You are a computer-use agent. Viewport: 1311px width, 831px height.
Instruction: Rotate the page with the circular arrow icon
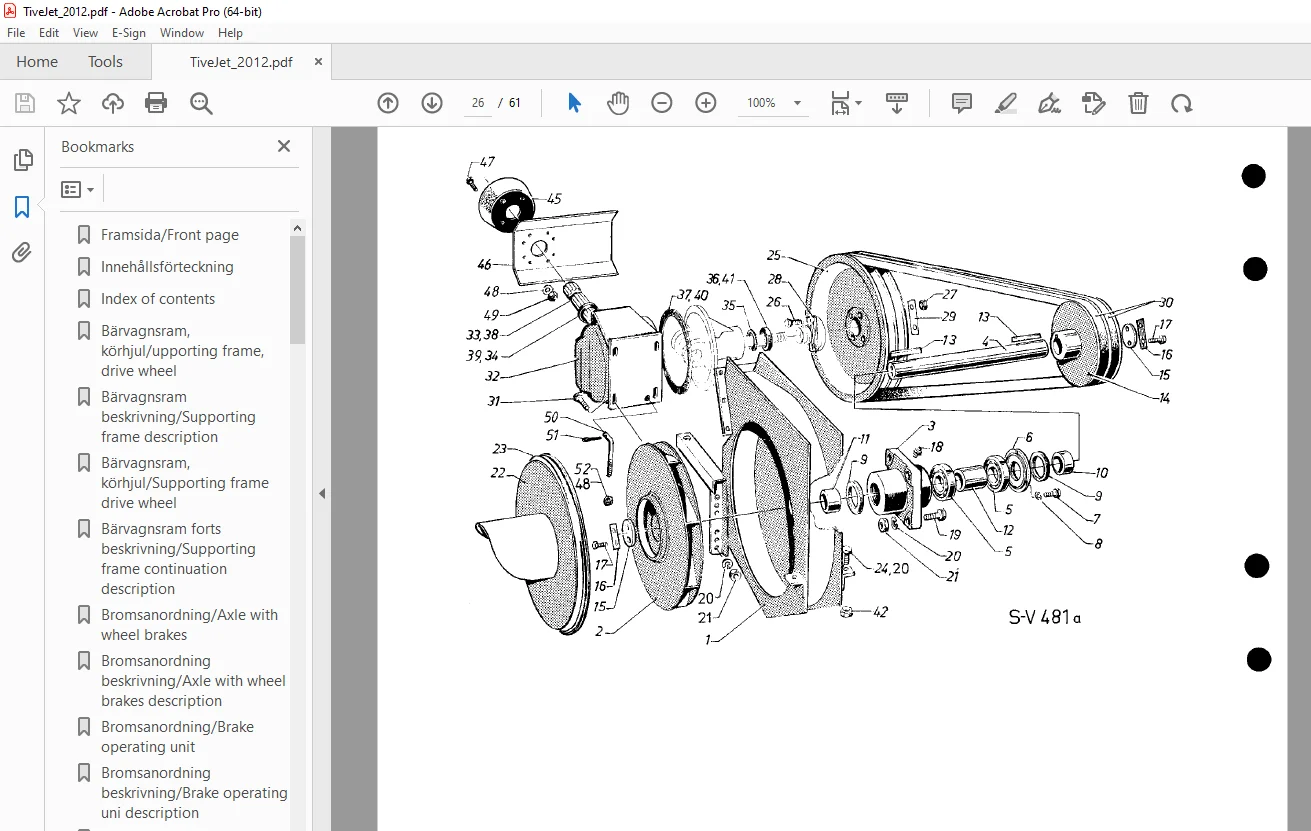(1182, 103)
